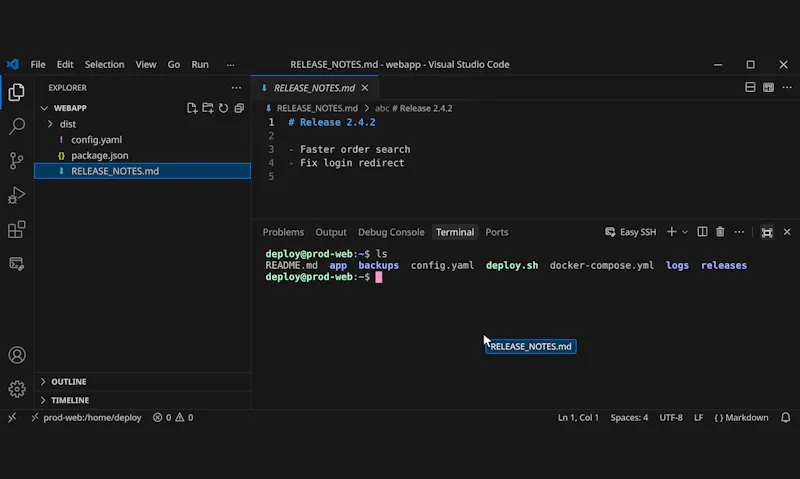The image size is (800, 479).
Task: Open the Extensions view
Action: coord(16,229)
